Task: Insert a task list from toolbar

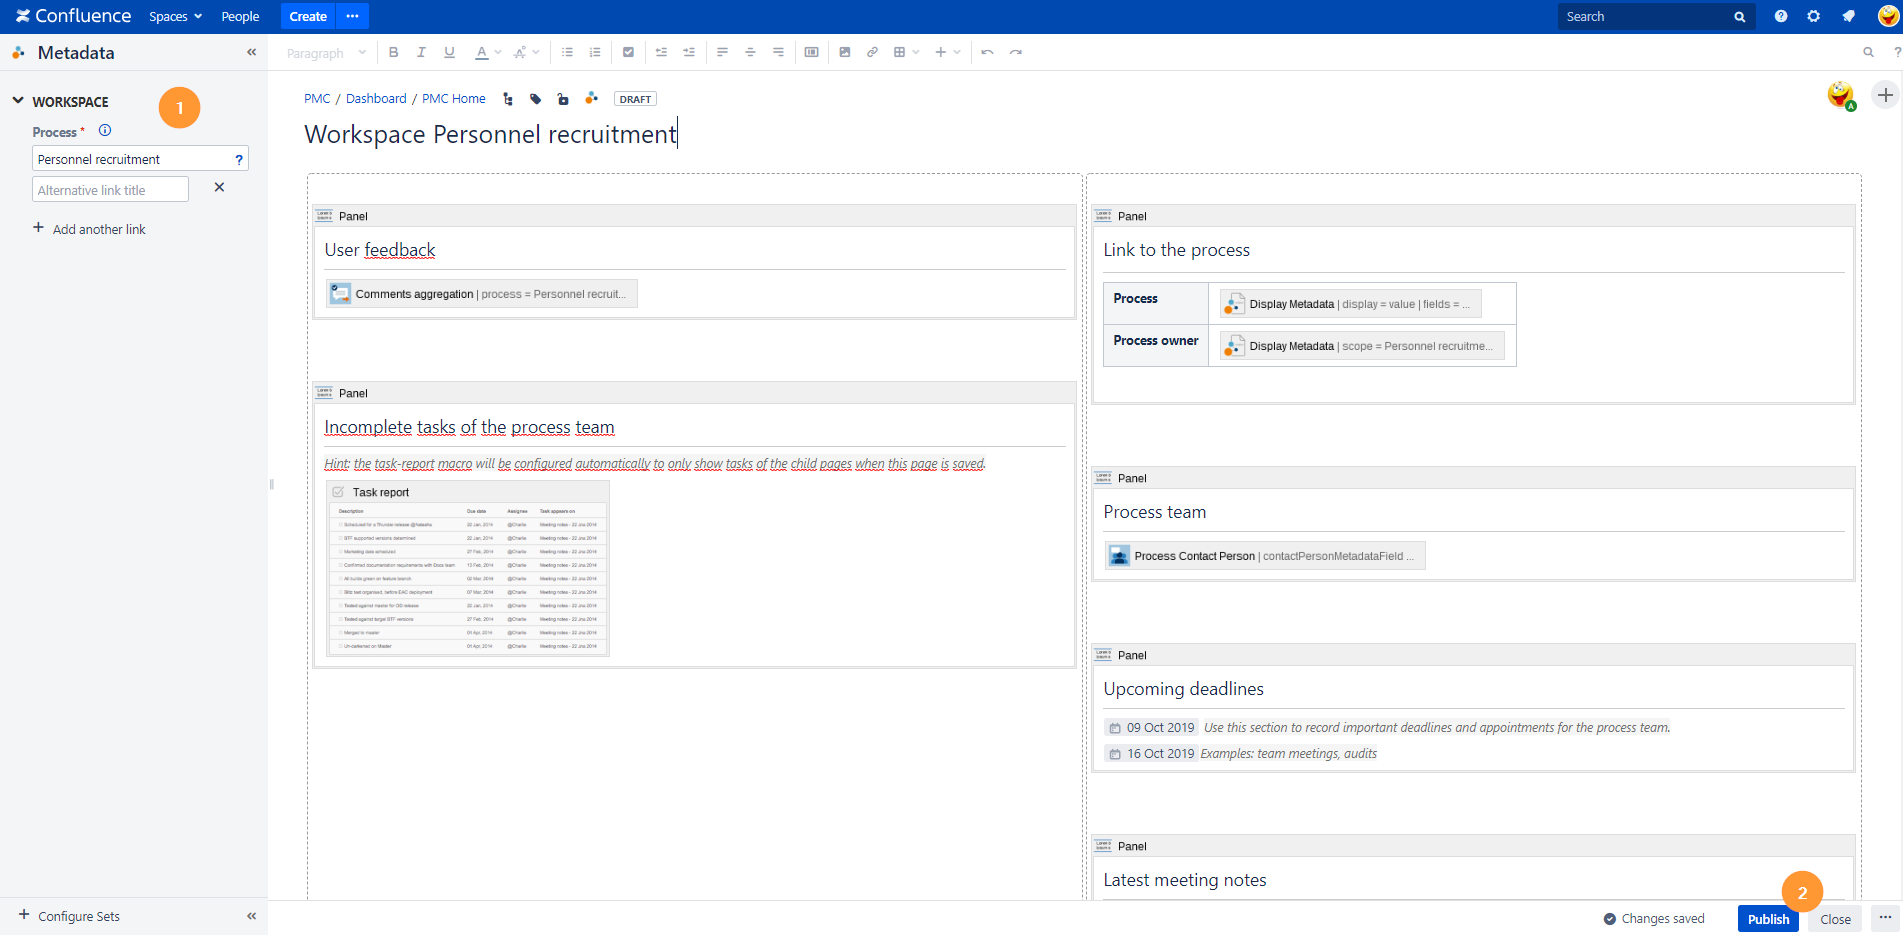Action: (x=628, y=52)
